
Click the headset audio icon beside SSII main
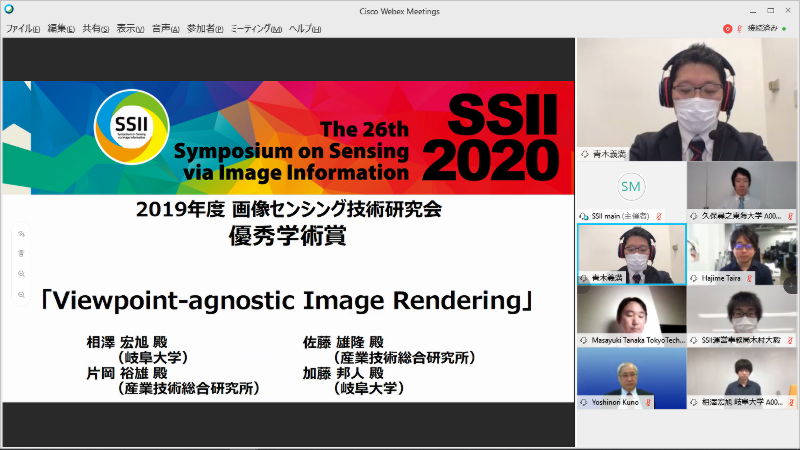click(x=583, y=215)
